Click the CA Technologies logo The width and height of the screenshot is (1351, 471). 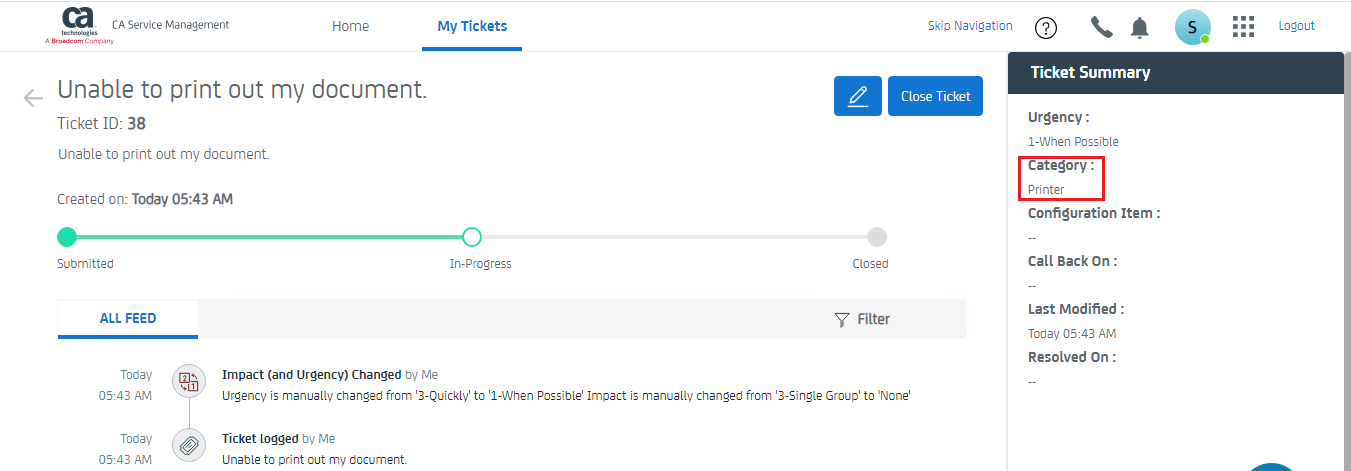79,25
